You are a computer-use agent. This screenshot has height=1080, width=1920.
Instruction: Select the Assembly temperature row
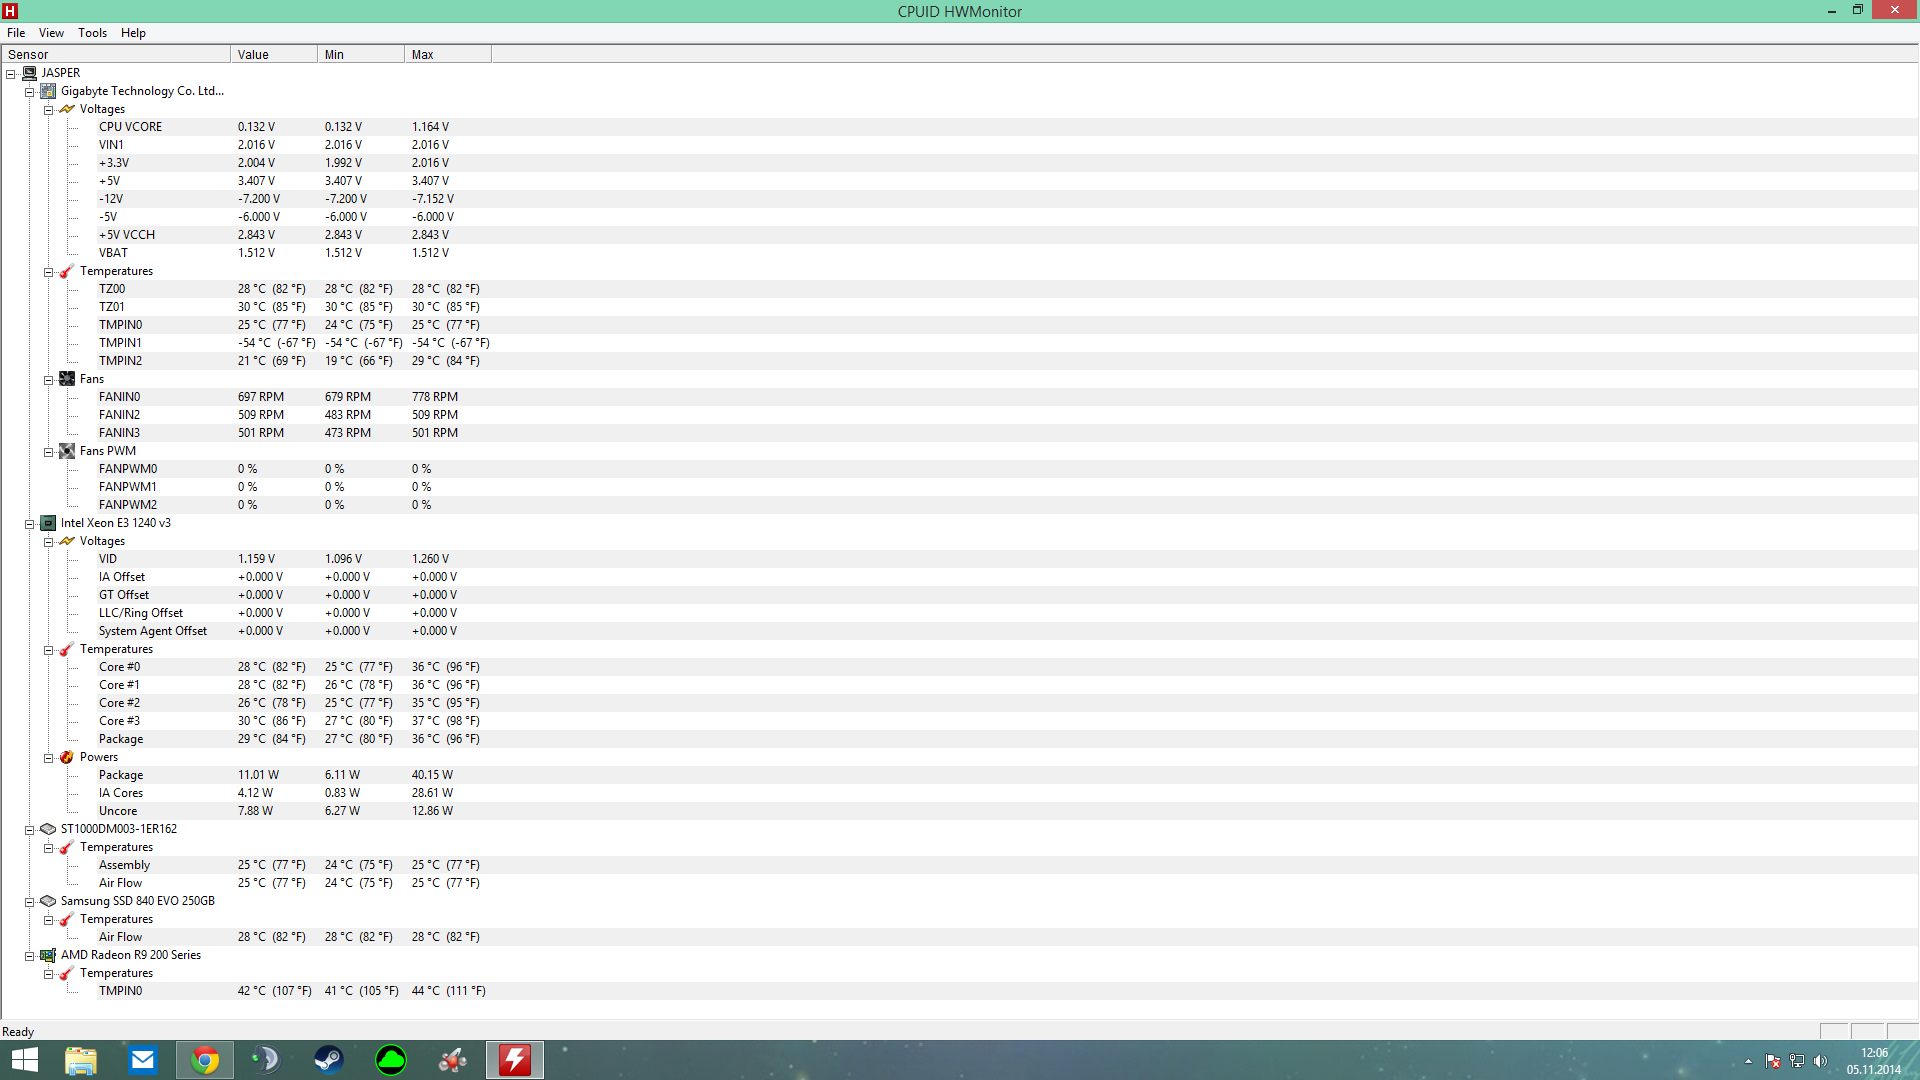pos(959,865)
